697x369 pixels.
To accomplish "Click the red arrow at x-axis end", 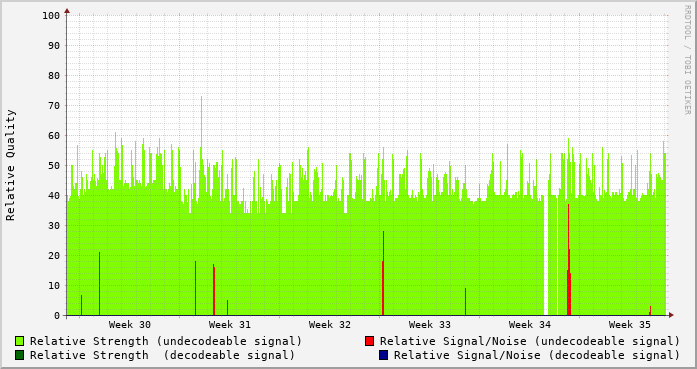I will [x=671, y=315].
